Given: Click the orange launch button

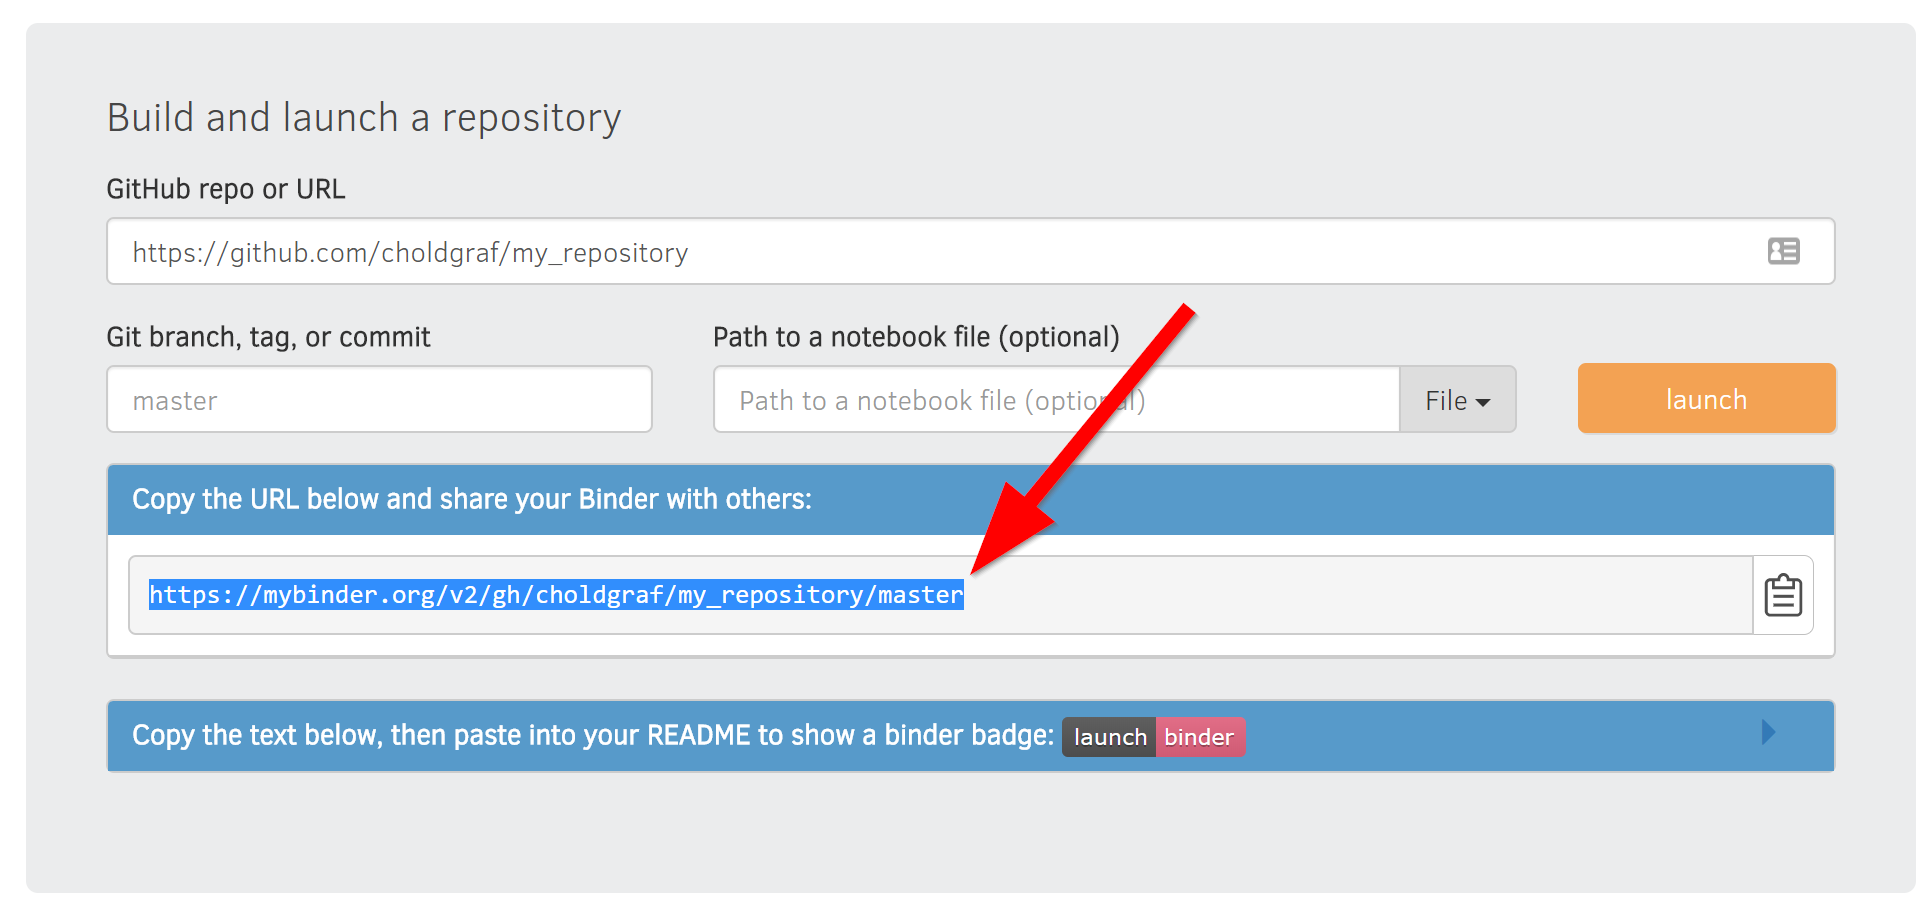Looking at the screenshot, I should (1706, 399).
